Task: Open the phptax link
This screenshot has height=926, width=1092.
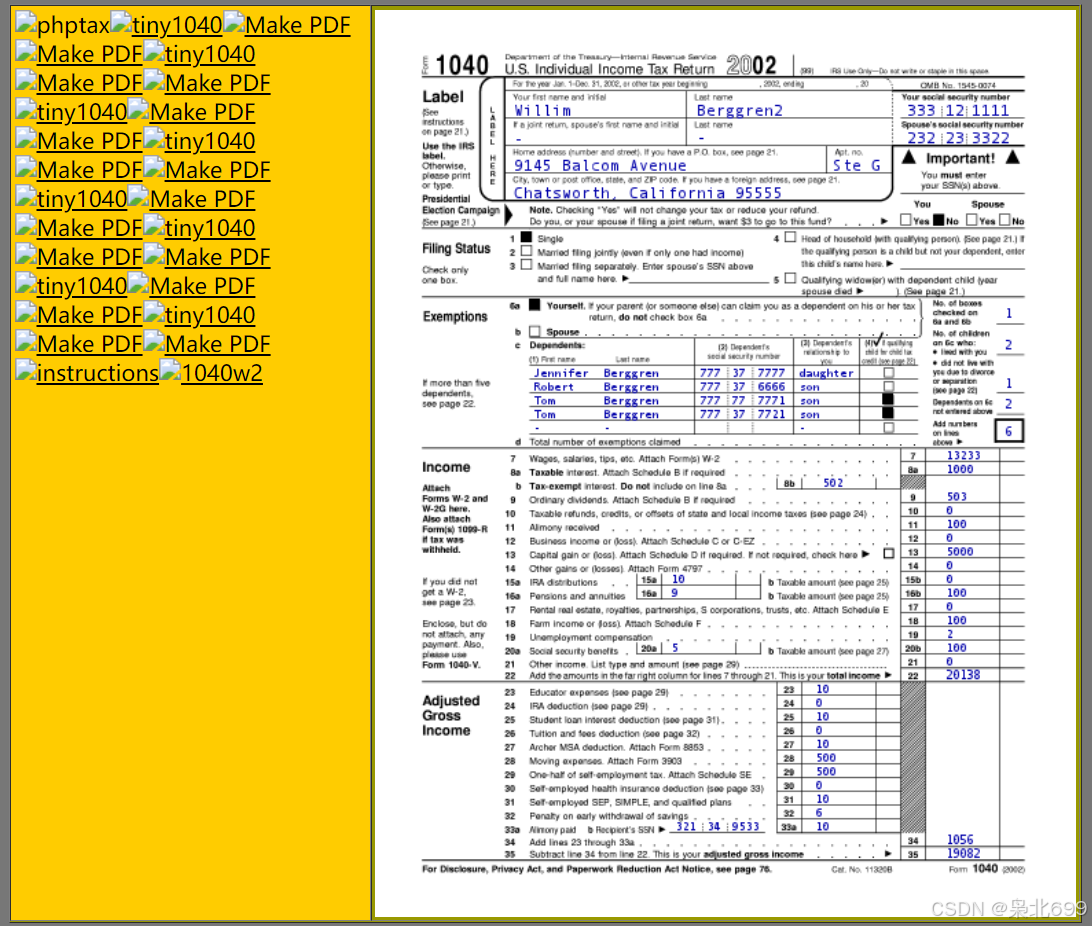Action: tap(73, 25)
